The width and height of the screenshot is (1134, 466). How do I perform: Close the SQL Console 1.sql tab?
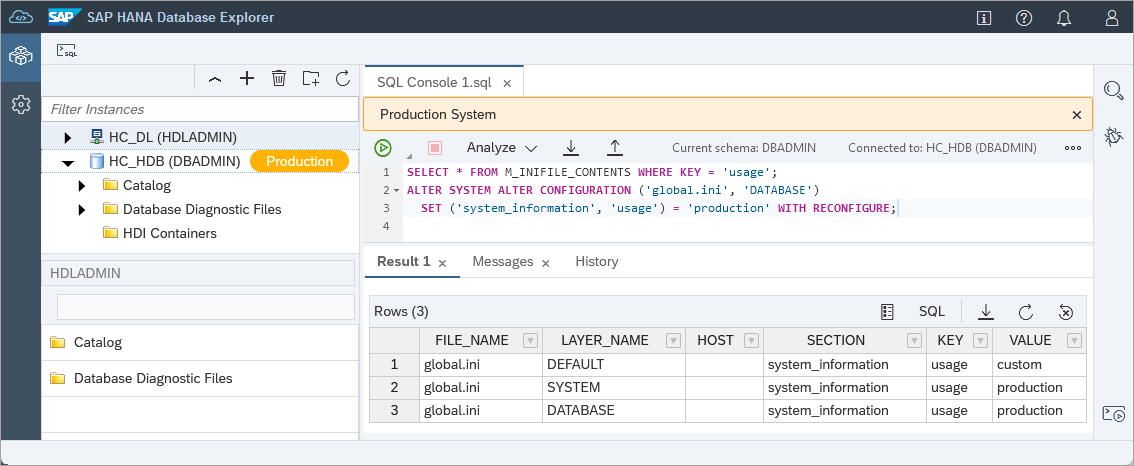pos(507,83)
